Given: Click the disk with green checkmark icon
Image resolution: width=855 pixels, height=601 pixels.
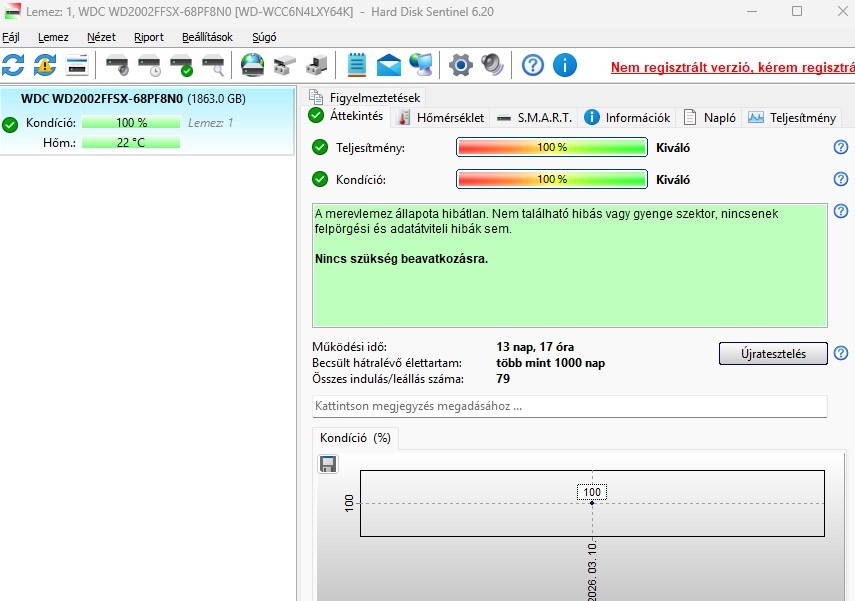Looking at the screenshot, I should (x=181, y=65).
